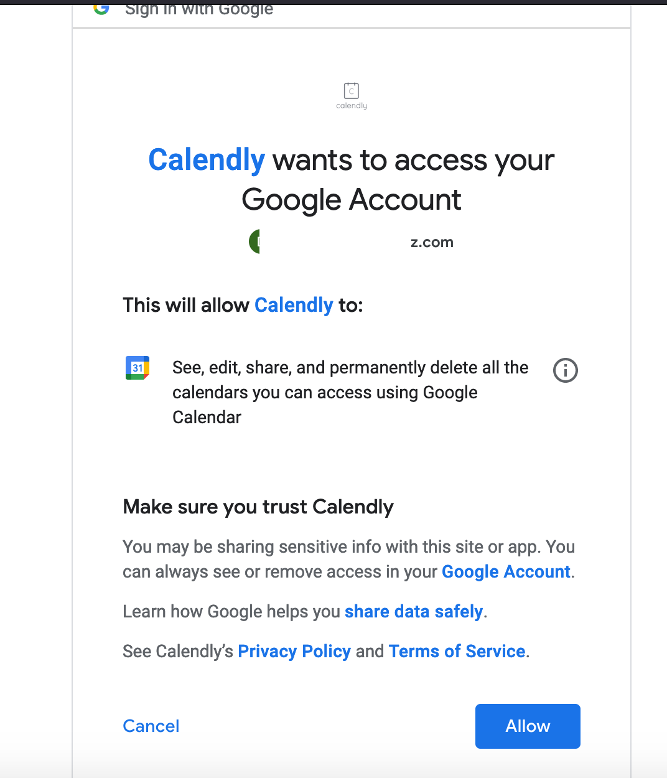Open Calendly's Terms of Service
The height and width of the screenshot is (779, 668).
click(457, 651)
